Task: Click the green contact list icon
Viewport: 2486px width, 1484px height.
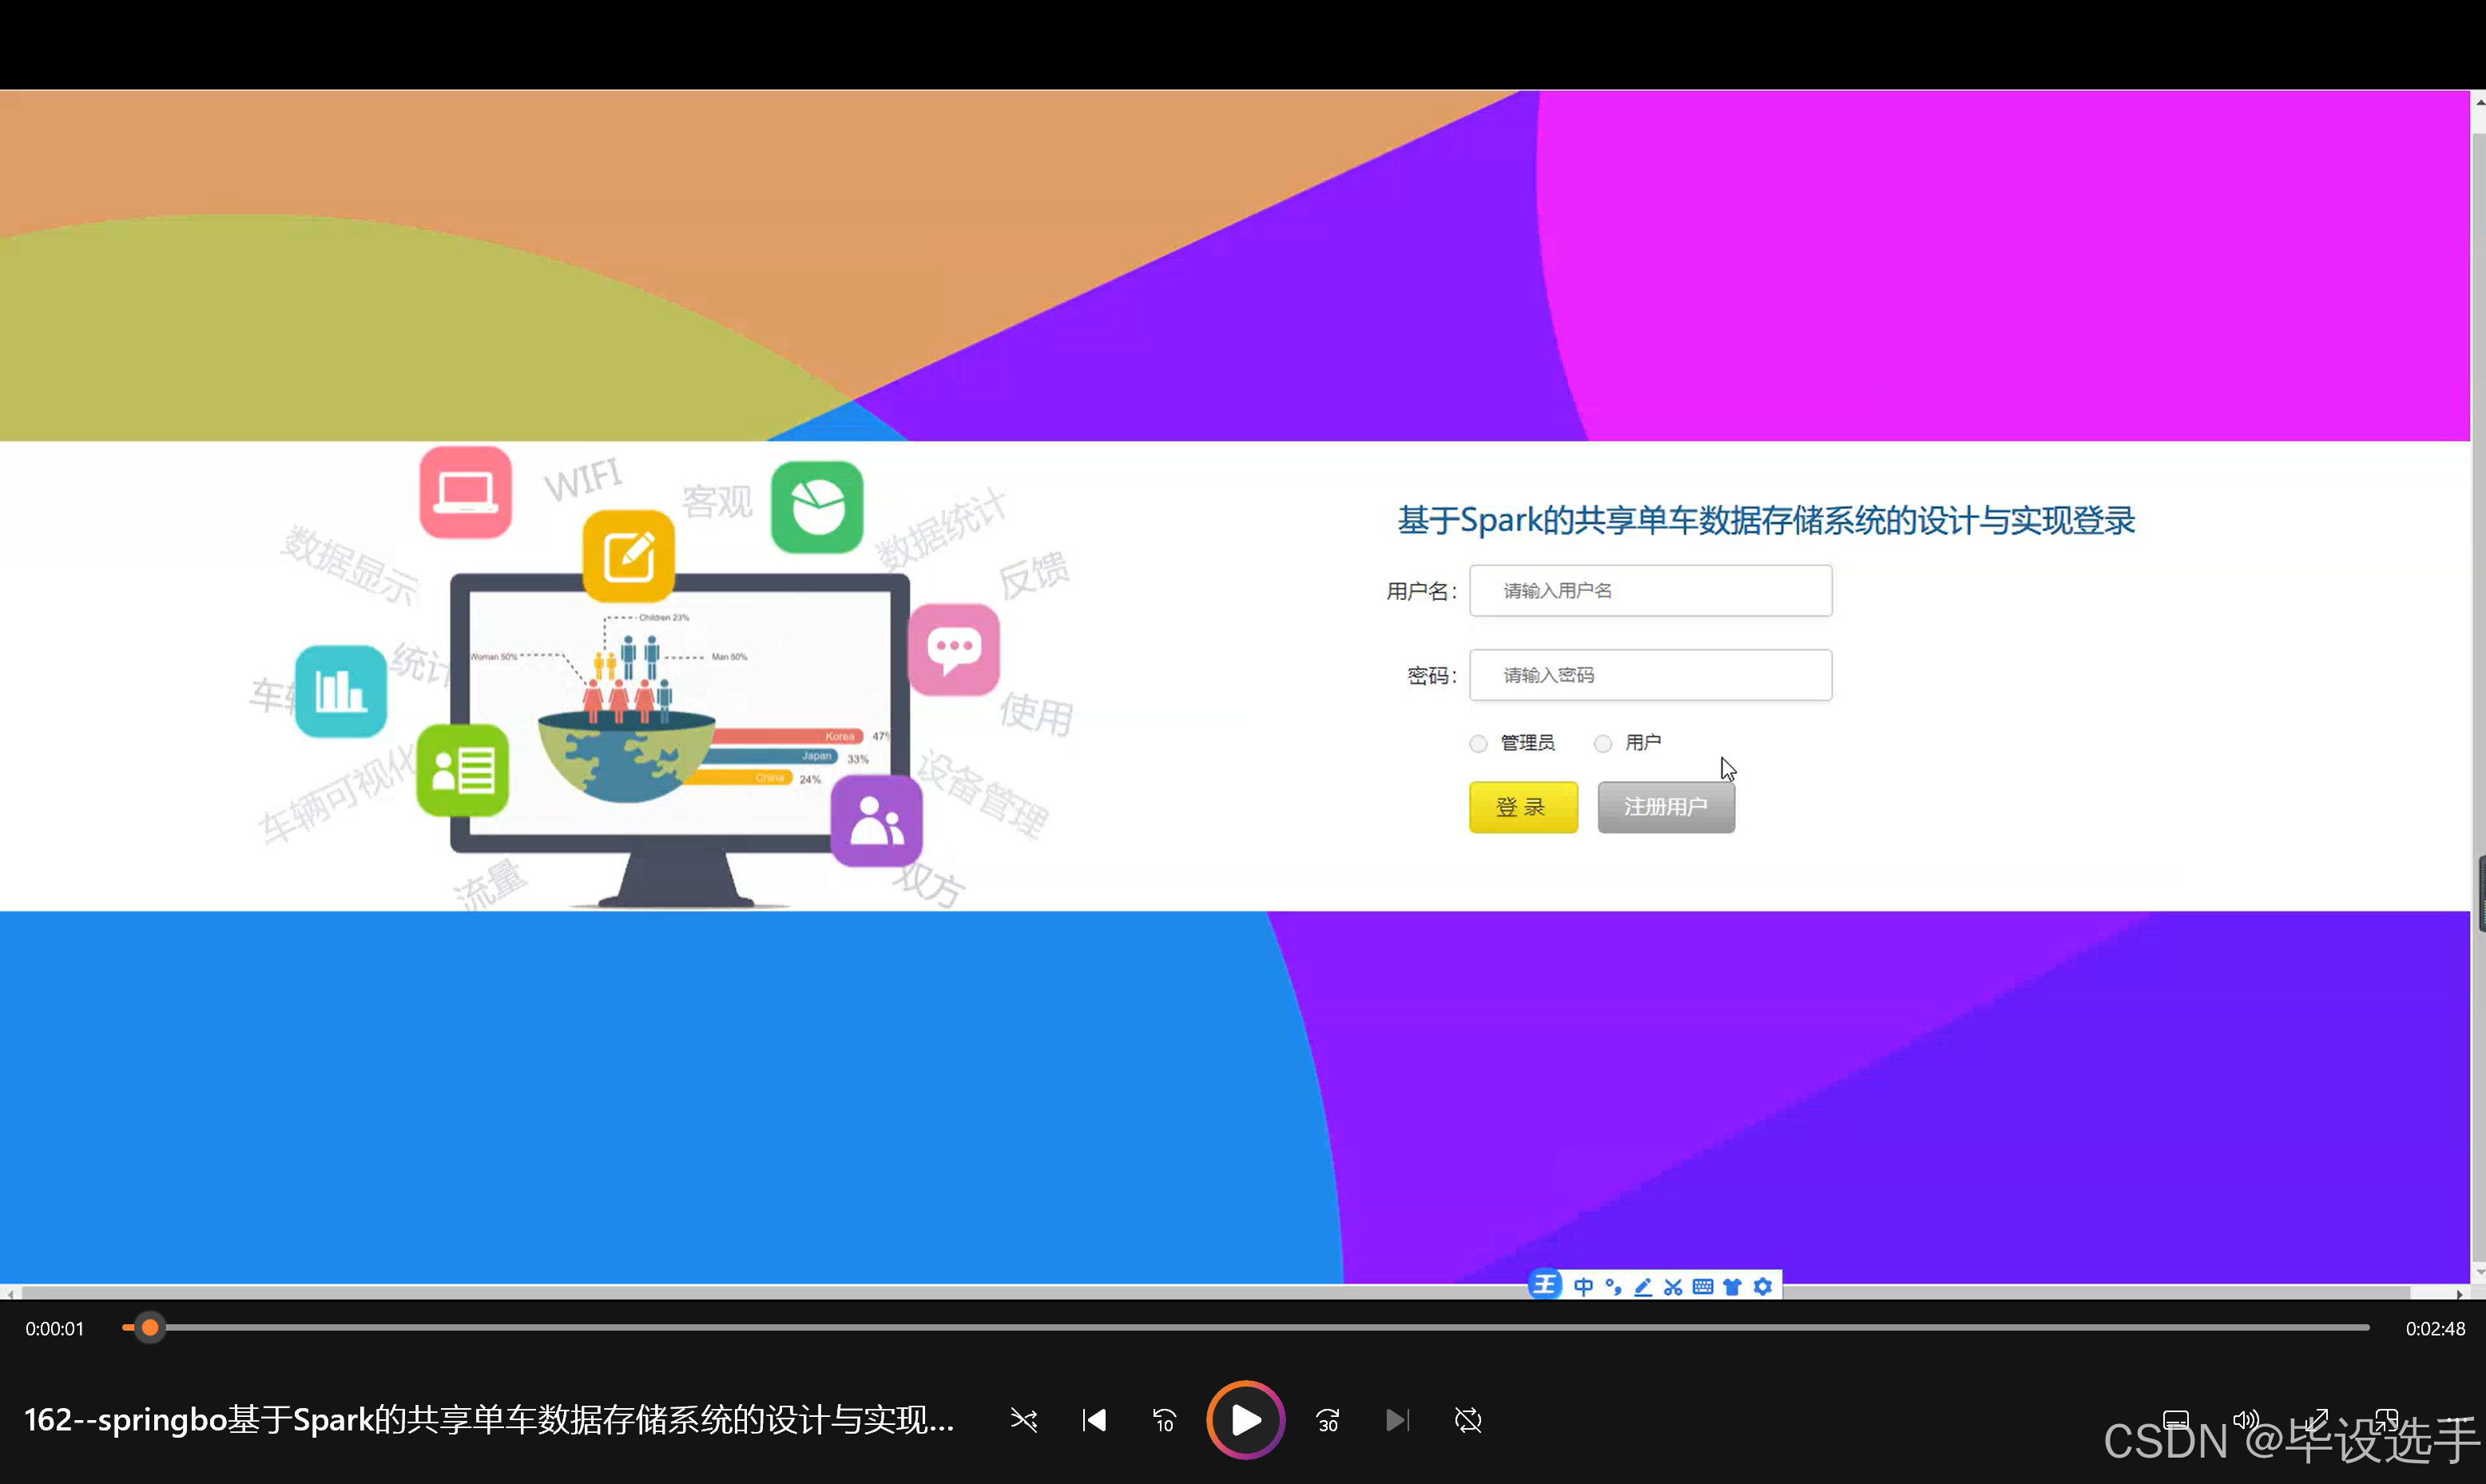Action: coord(463,770)
